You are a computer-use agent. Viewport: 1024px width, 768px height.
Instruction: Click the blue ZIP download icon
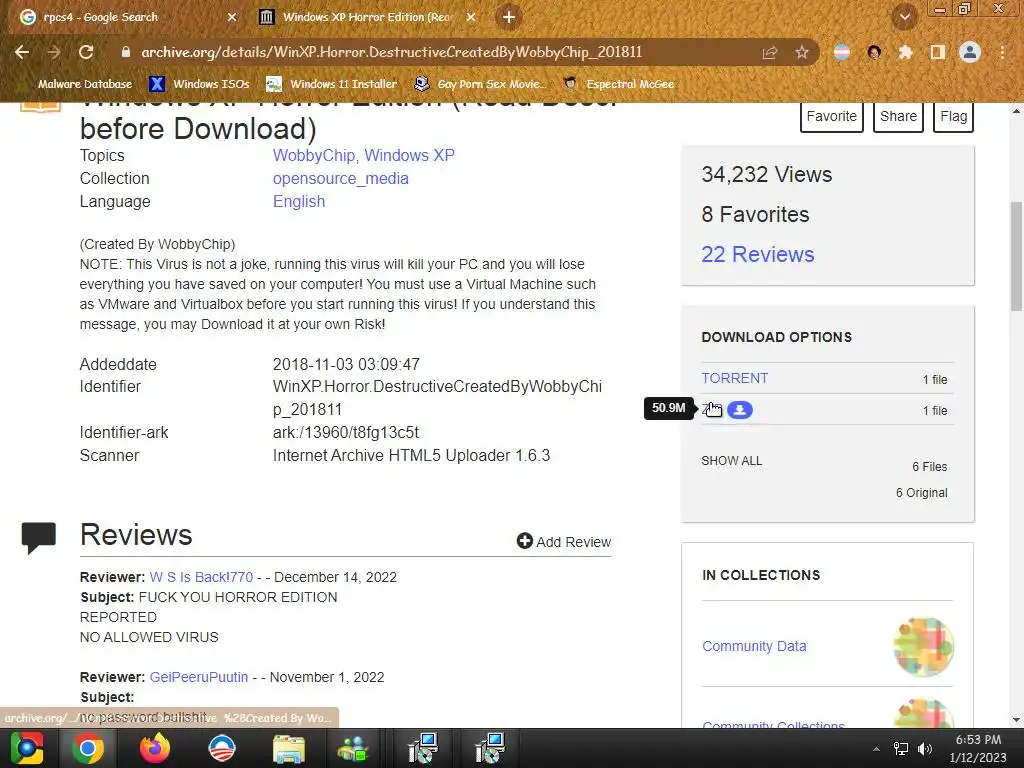tap(740, 409)
